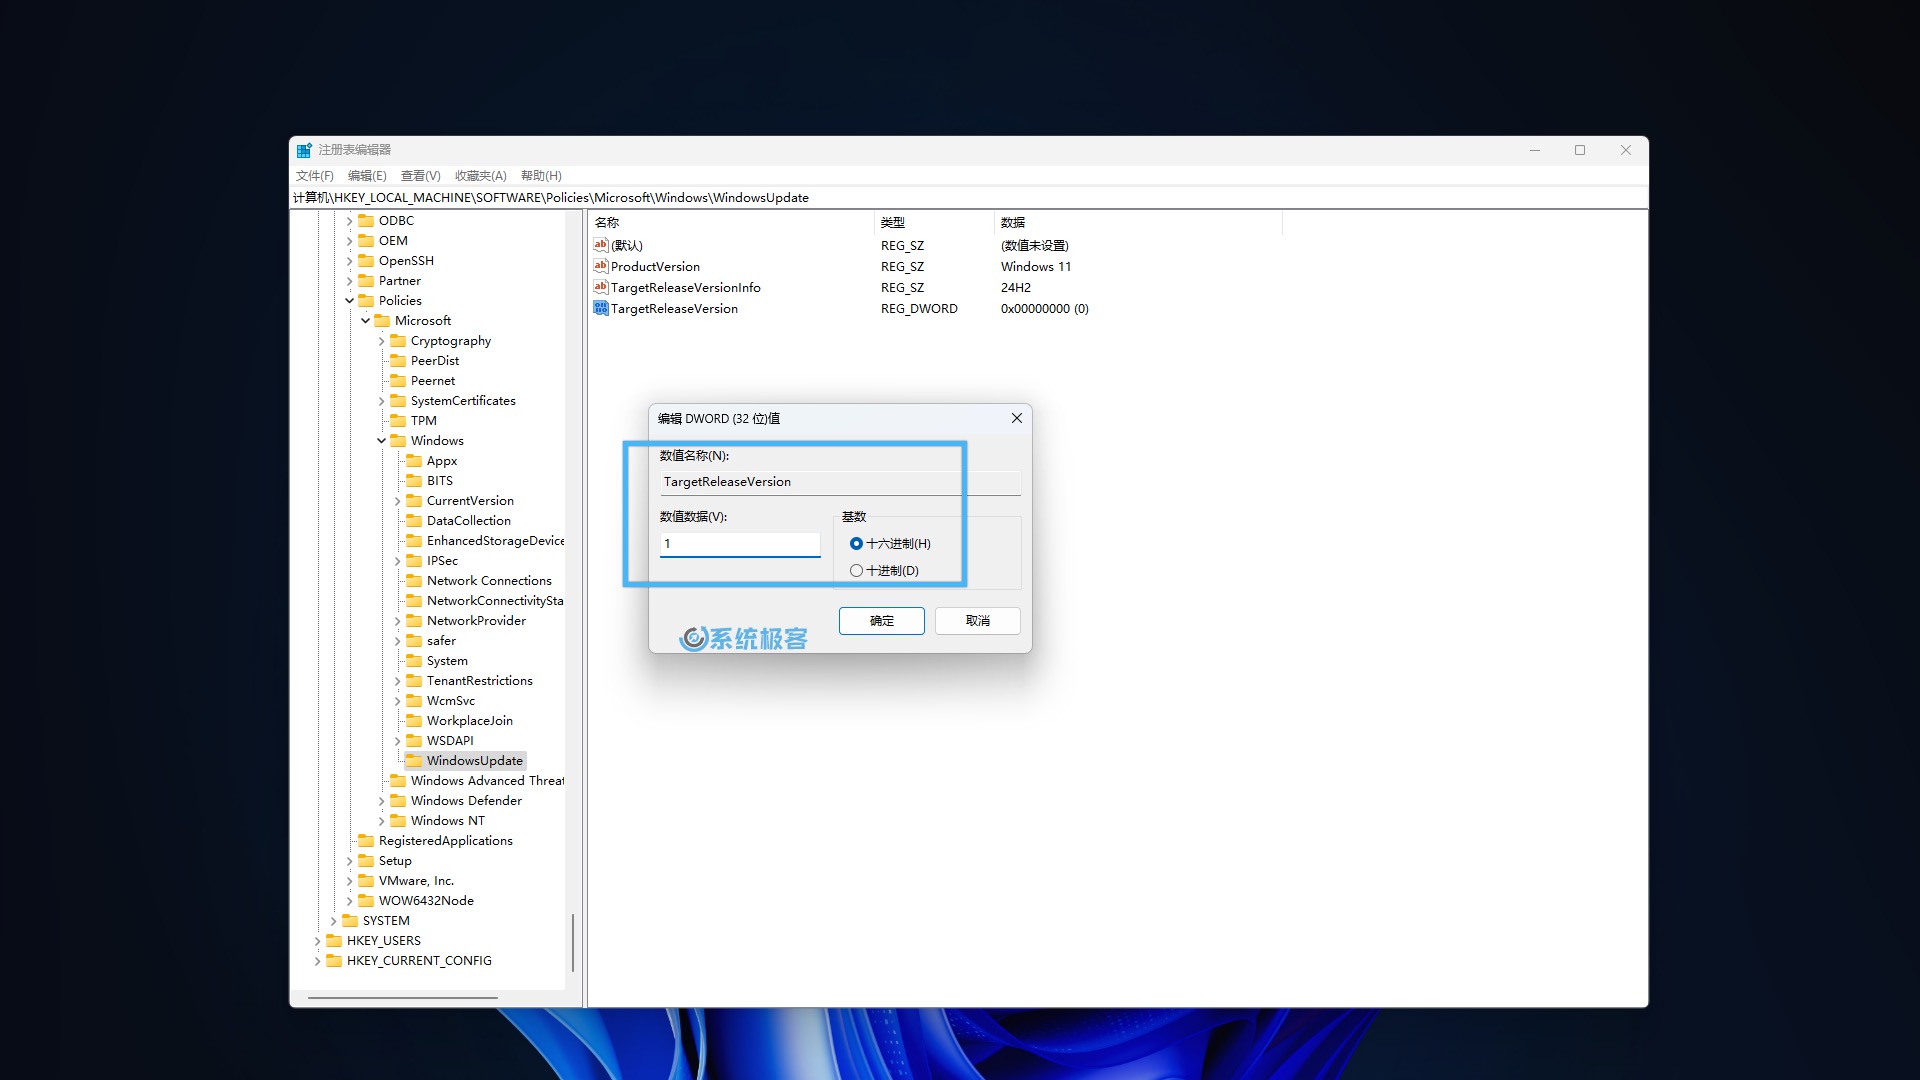
Task: Select the 十六进制(H) hexadecimal radio button
Action: point(856,544)
